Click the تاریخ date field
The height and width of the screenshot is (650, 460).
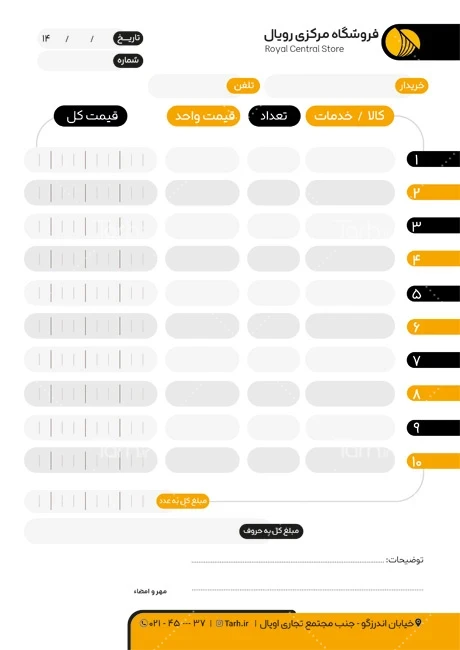point(90,39)
